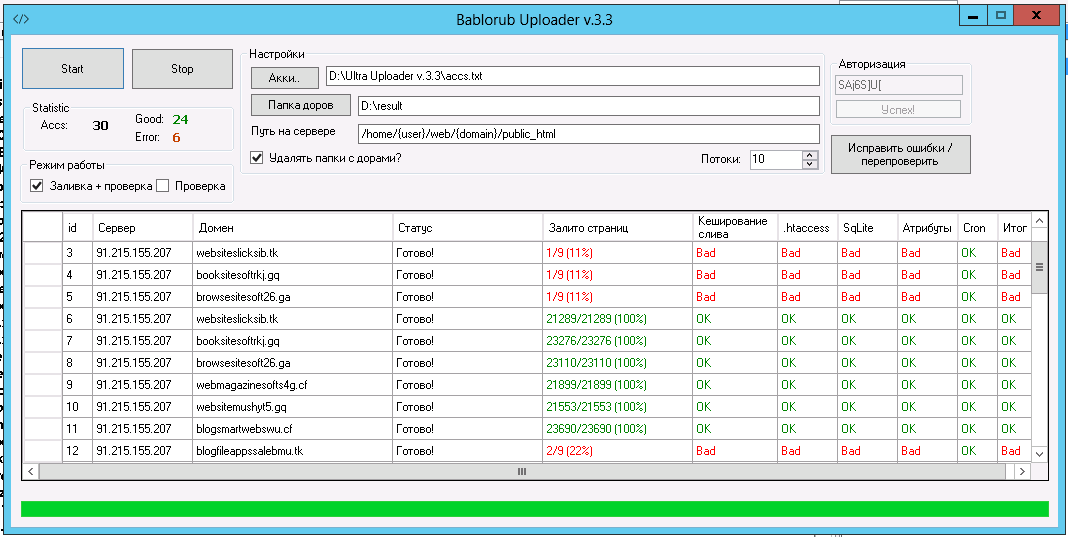The image size is (1068, 537).
Task: Click Cron OK cell in row 5
Action: point(977,296)
